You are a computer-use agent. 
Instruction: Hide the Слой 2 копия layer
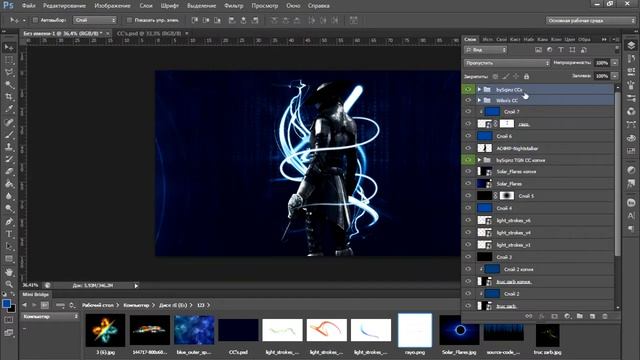click(468, 269)
